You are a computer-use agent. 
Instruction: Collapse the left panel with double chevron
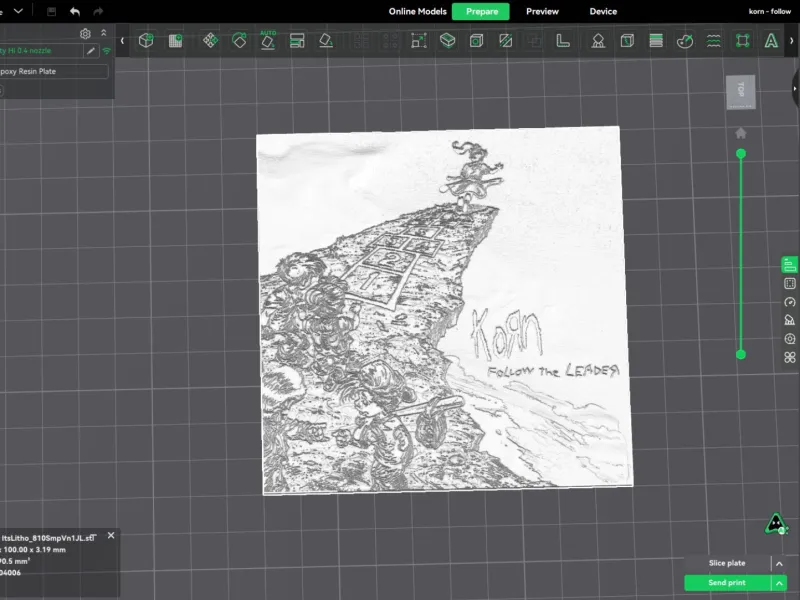[104, 33]
